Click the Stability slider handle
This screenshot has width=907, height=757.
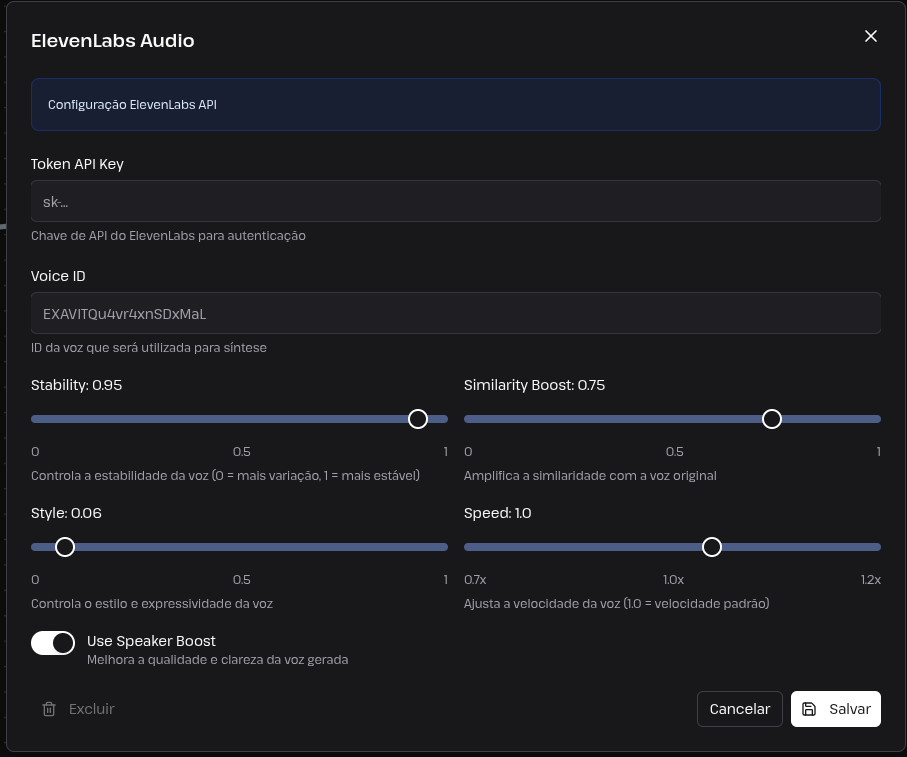point(418,419)
